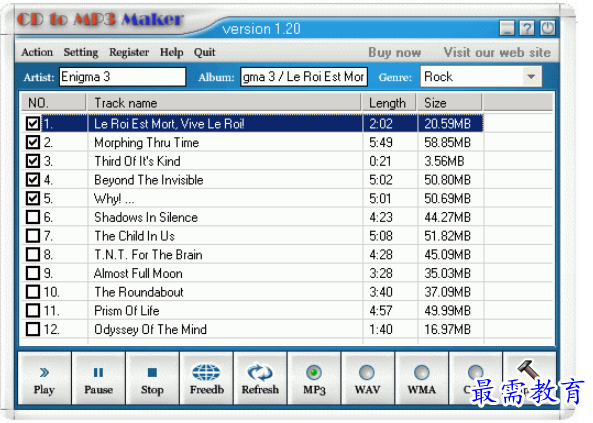Pause the current track
Image resolution: width=593 pixels, height=423 pixels.
click(x=98, y=378)
